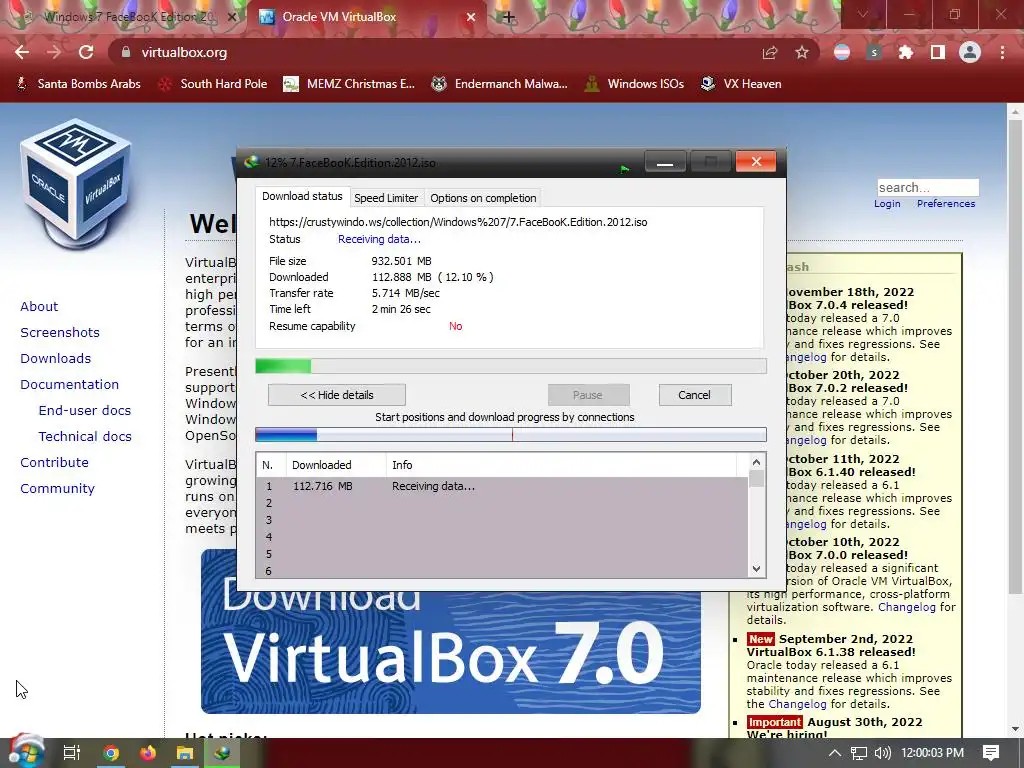
Task: Go back with the browser back arrow
Action: click(x=22, y=52)
